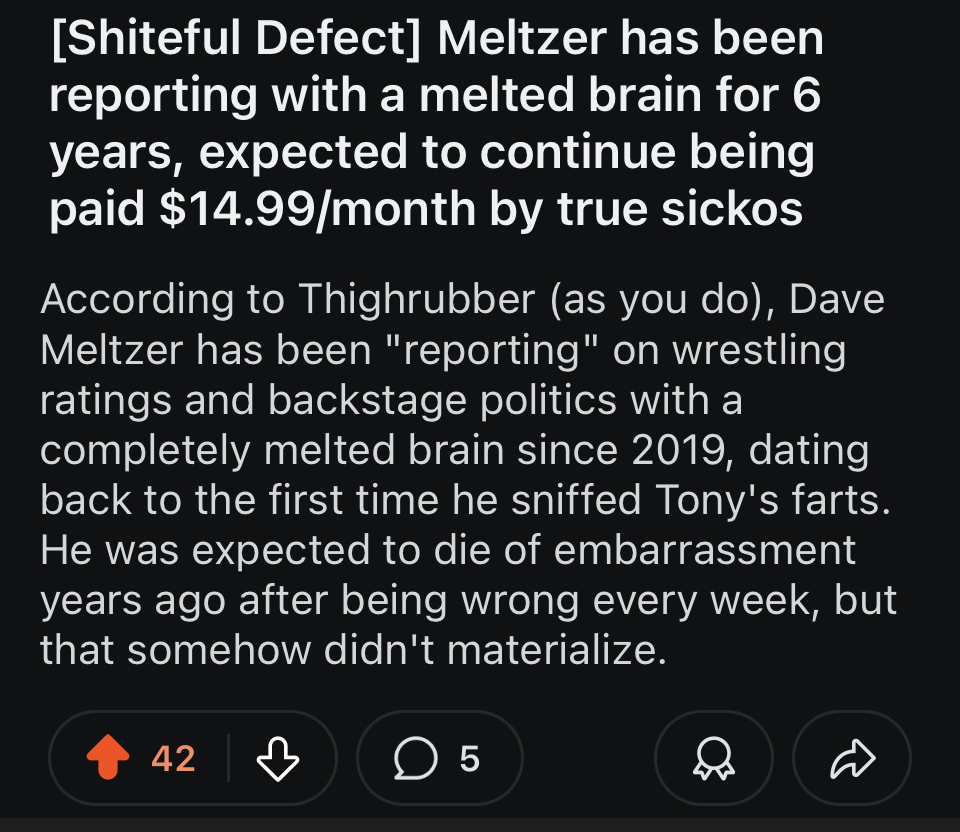Click the divider between upvote and downvote

coord(228,758)
